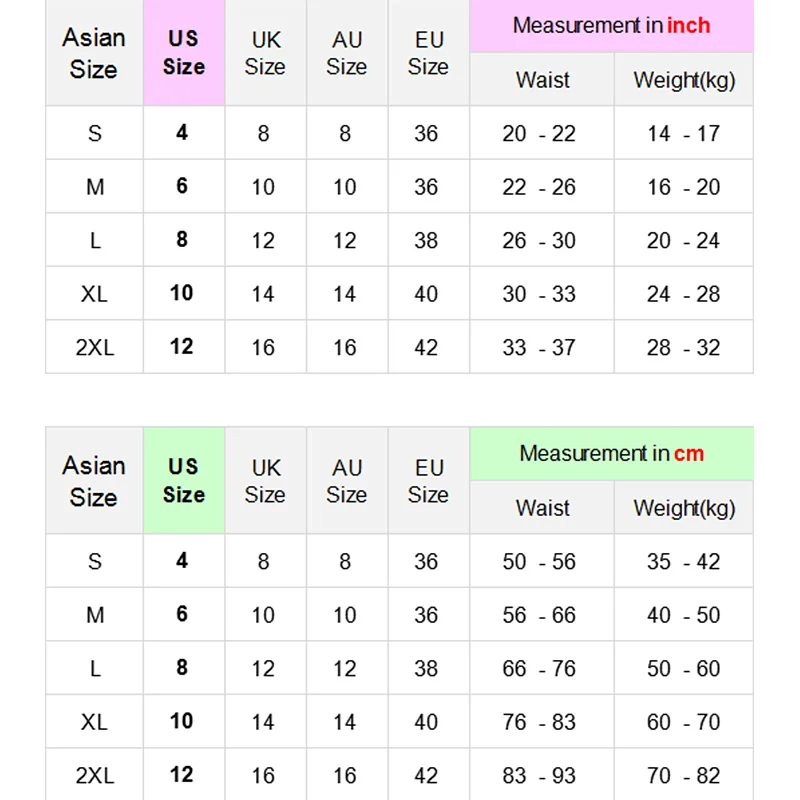Click EU Size header in the cm table

tap(429, 481)
